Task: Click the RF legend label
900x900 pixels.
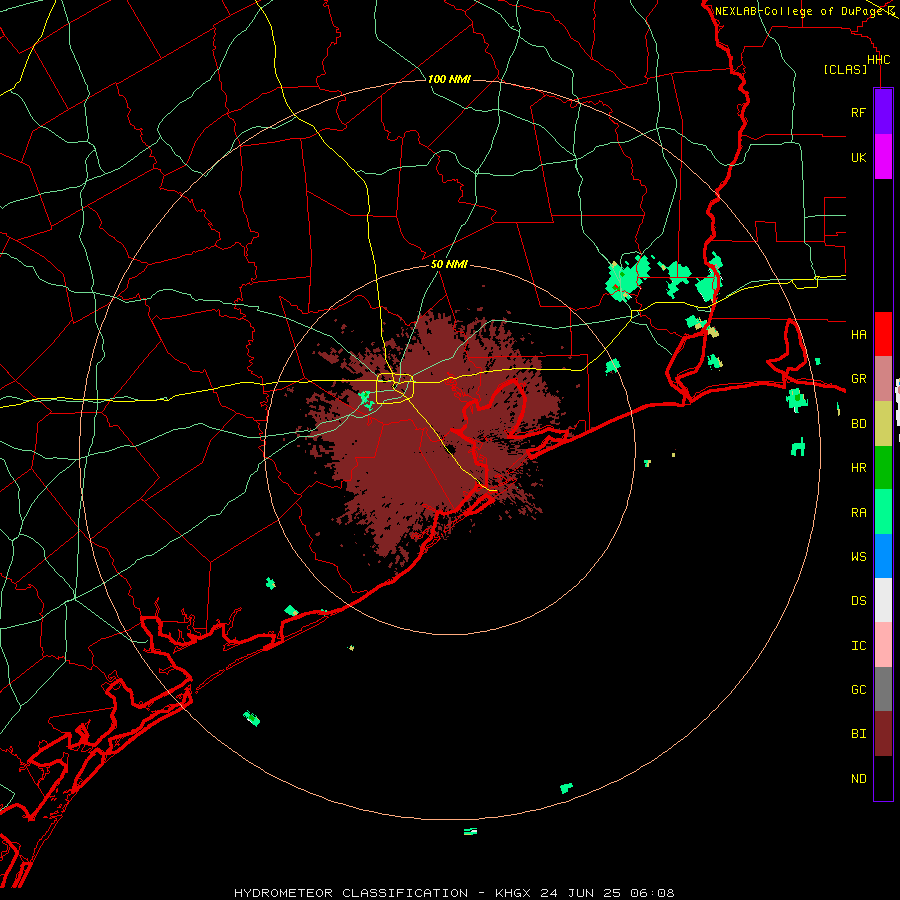Action: tap(858, 112)
